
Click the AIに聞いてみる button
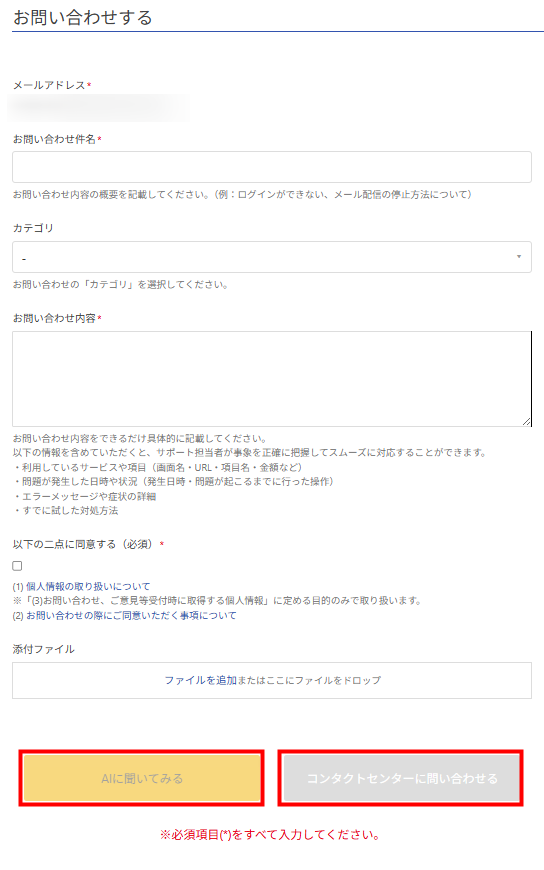(x=142, y=778)
